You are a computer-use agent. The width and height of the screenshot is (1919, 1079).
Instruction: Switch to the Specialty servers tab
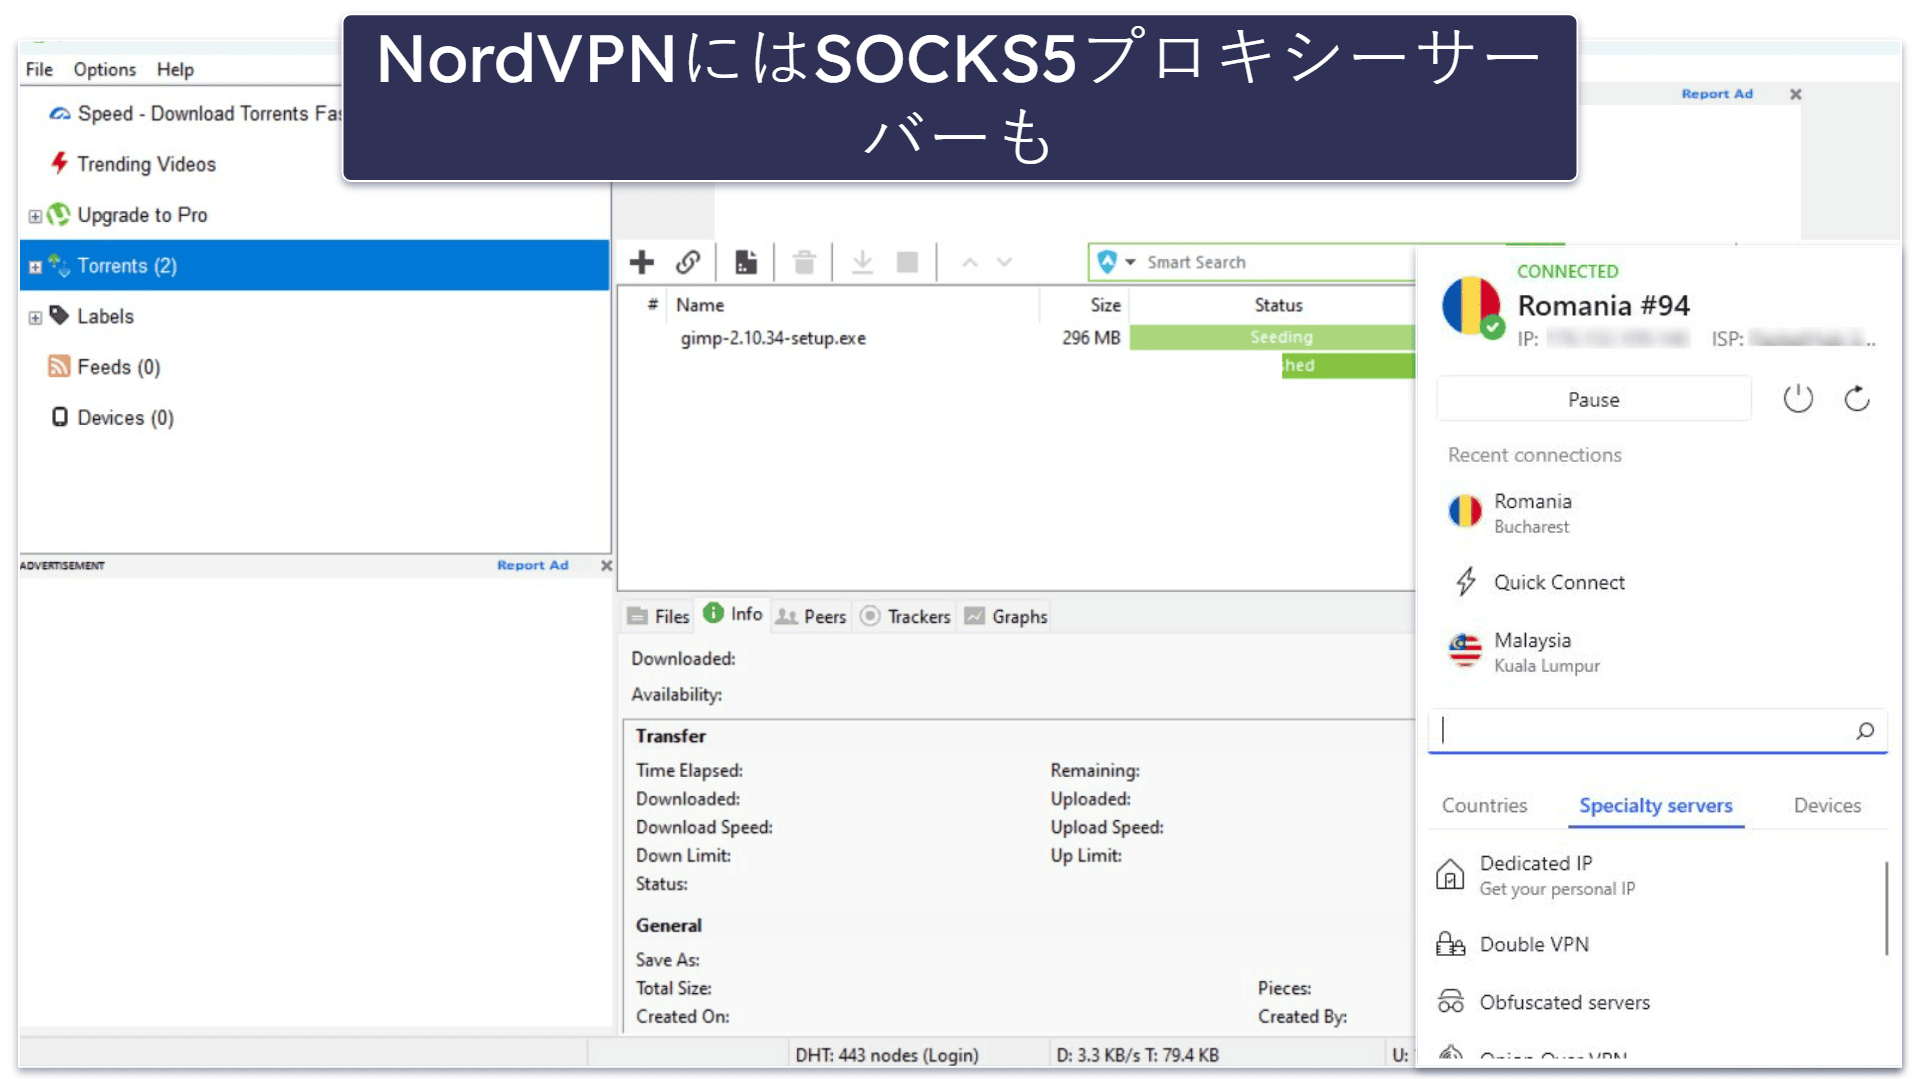click(x=1656, y=806)
